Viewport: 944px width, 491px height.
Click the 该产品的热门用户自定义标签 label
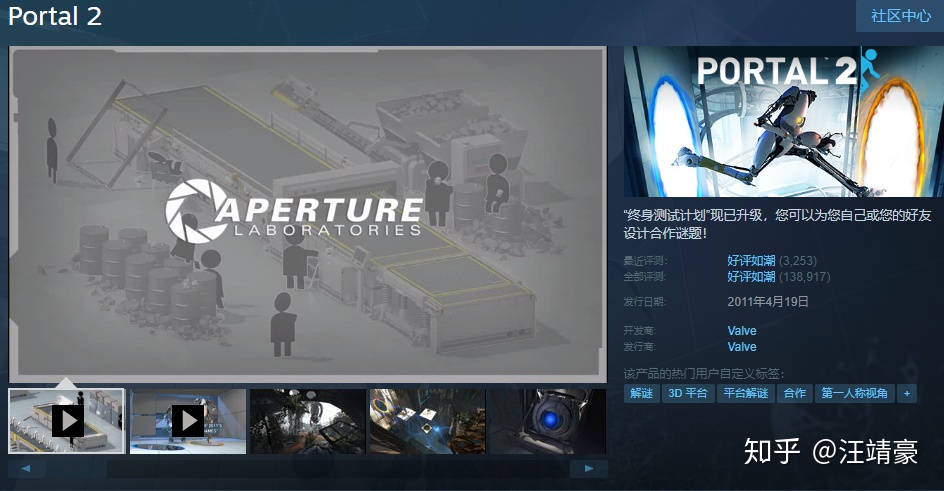point(704,374)
